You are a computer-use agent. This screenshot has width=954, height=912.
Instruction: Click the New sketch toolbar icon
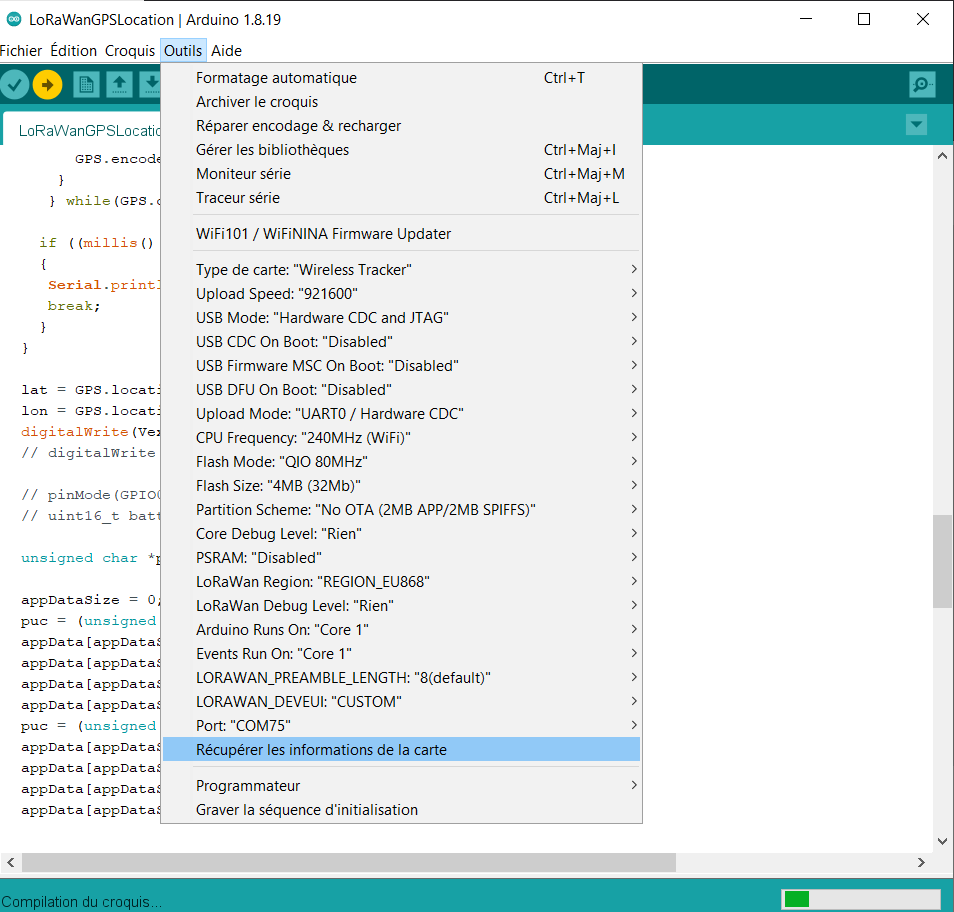(86, 85)
